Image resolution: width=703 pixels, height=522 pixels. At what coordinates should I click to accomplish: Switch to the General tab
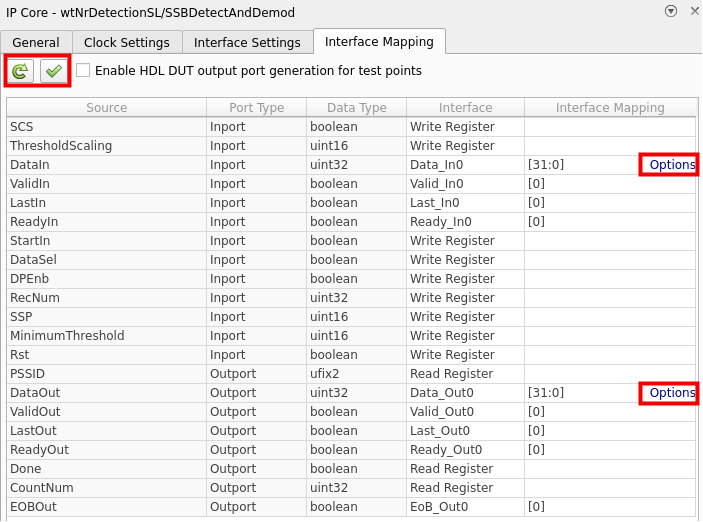tap(36, 43)
